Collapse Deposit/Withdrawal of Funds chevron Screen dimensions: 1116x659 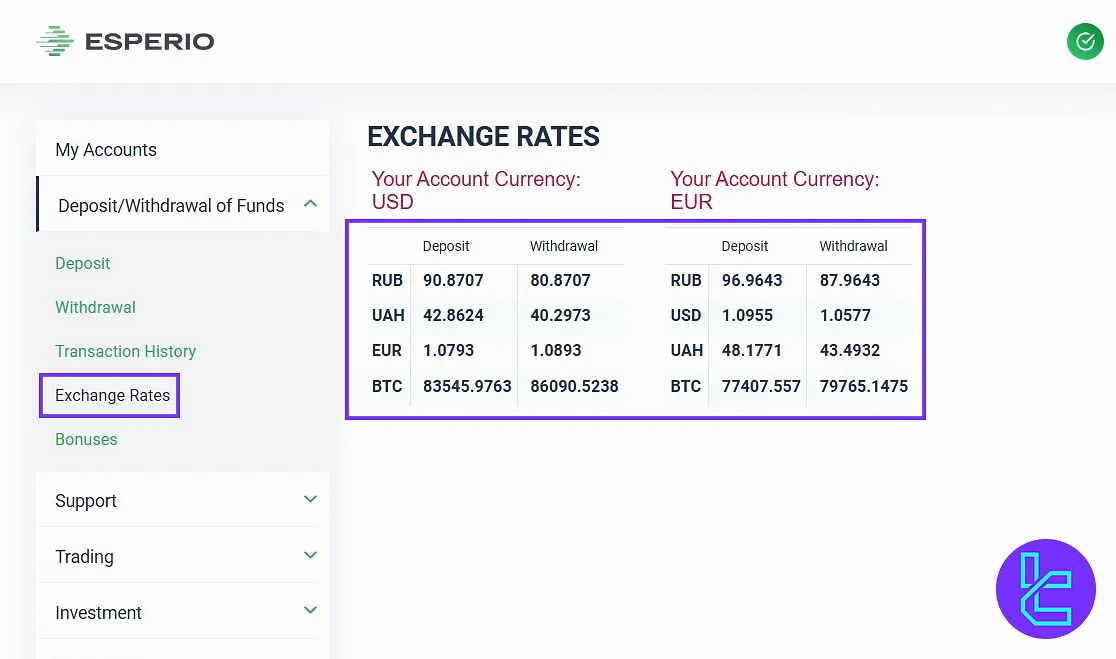click(310, 204)
